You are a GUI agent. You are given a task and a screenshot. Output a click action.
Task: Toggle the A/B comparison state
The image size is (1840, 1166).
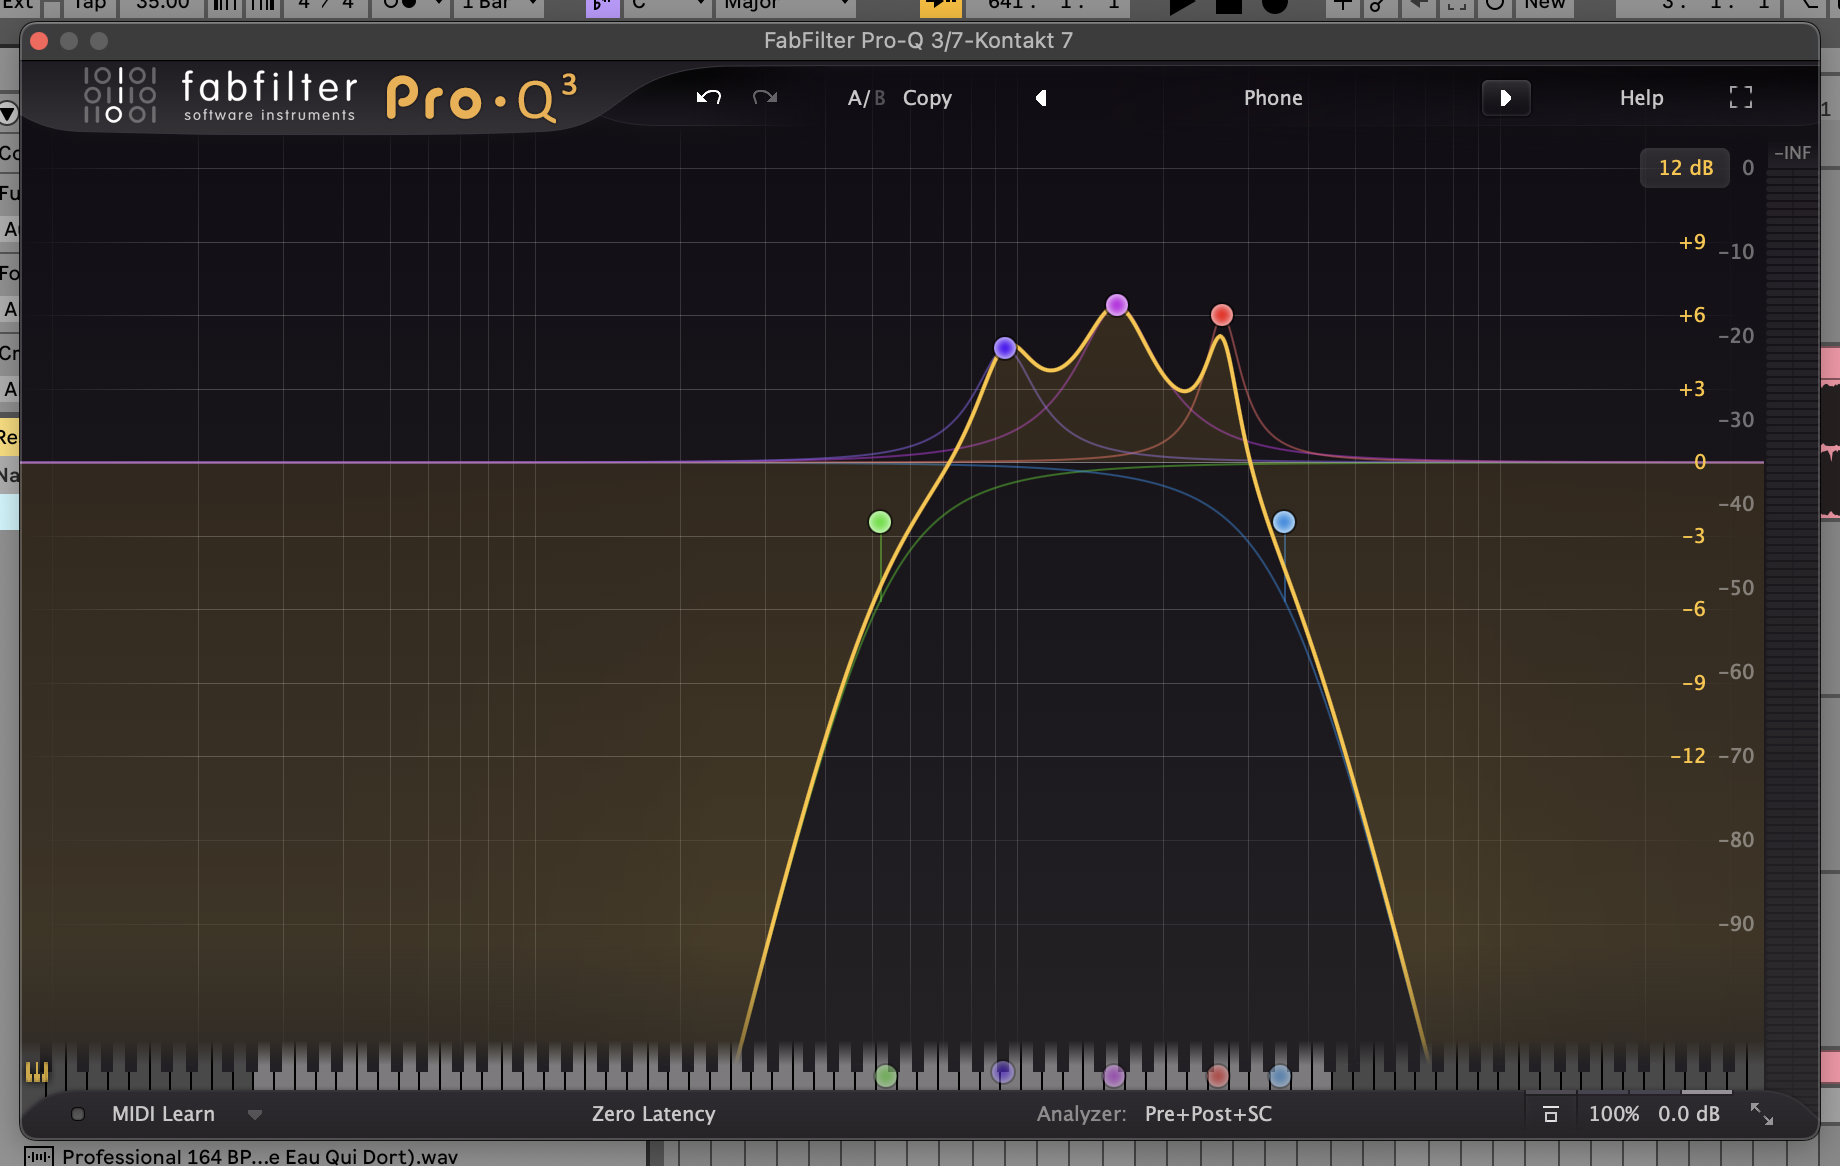(866, 98)
